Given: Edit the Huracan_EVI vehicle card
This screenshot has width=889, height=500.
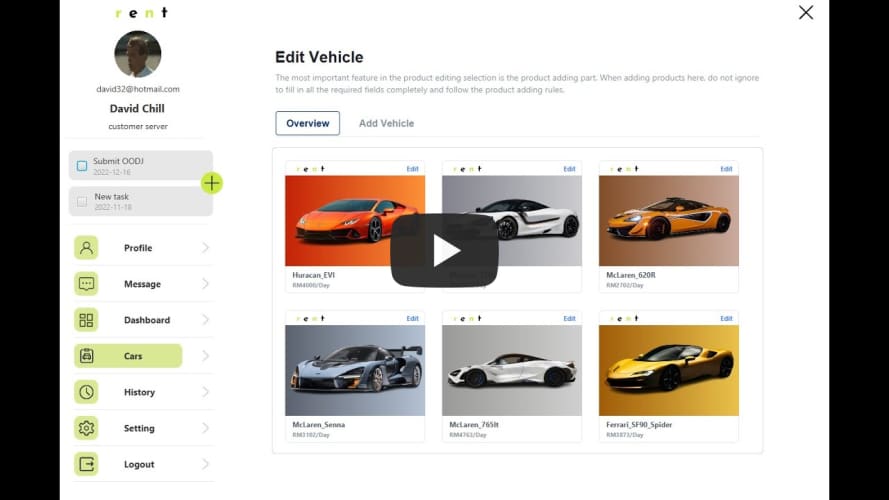Looking at the screenshot, I should (x=412, y=169).
